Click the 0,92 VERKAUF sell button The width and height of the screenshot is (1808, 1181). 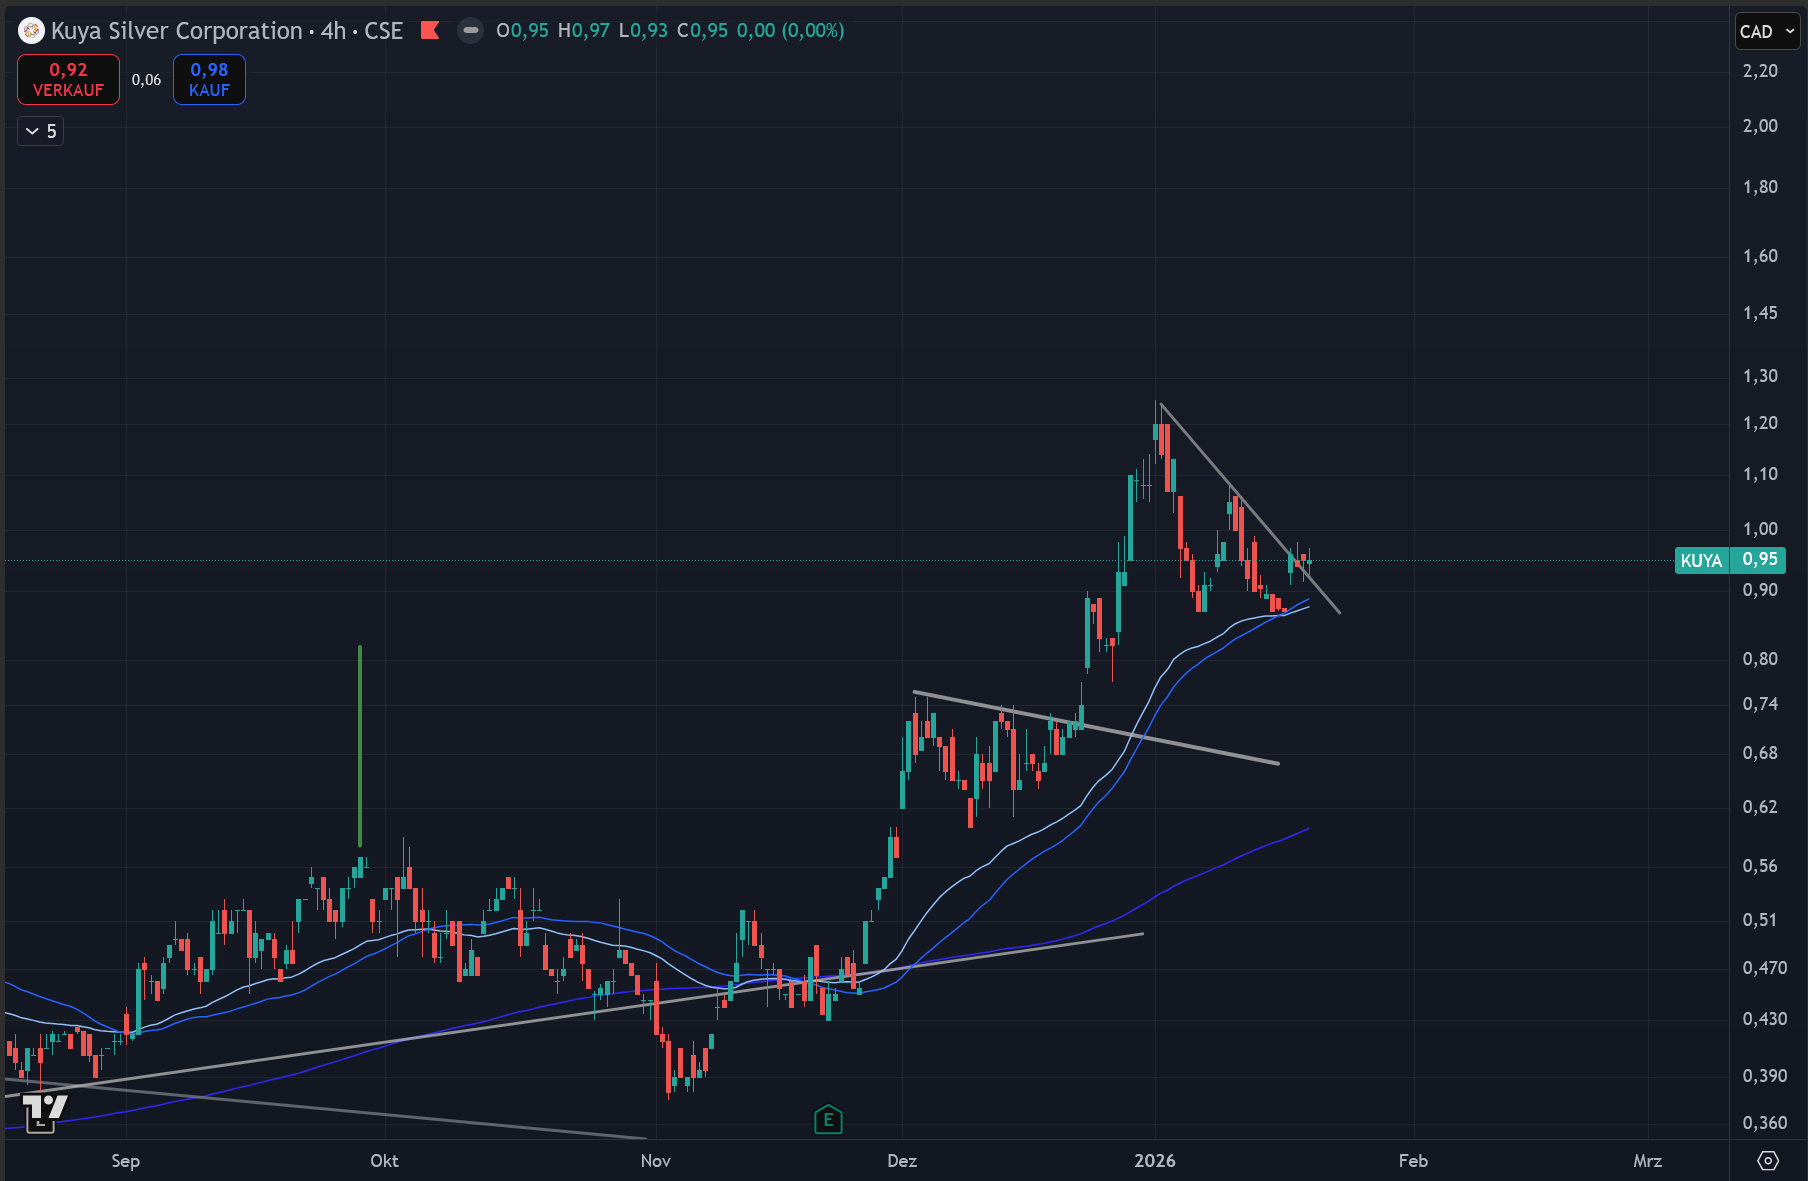point(68,79)
